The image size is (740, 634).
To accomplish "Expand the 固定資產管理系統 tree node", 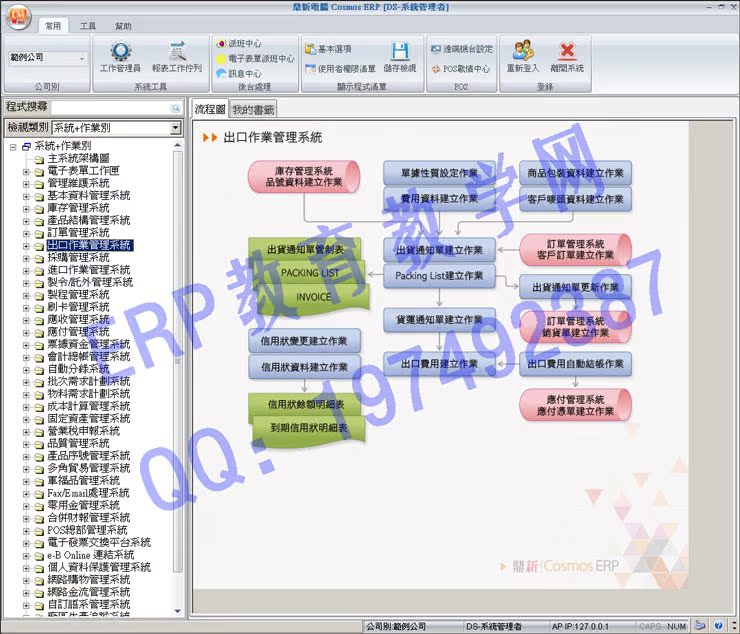I will click(x=26, y=420).
